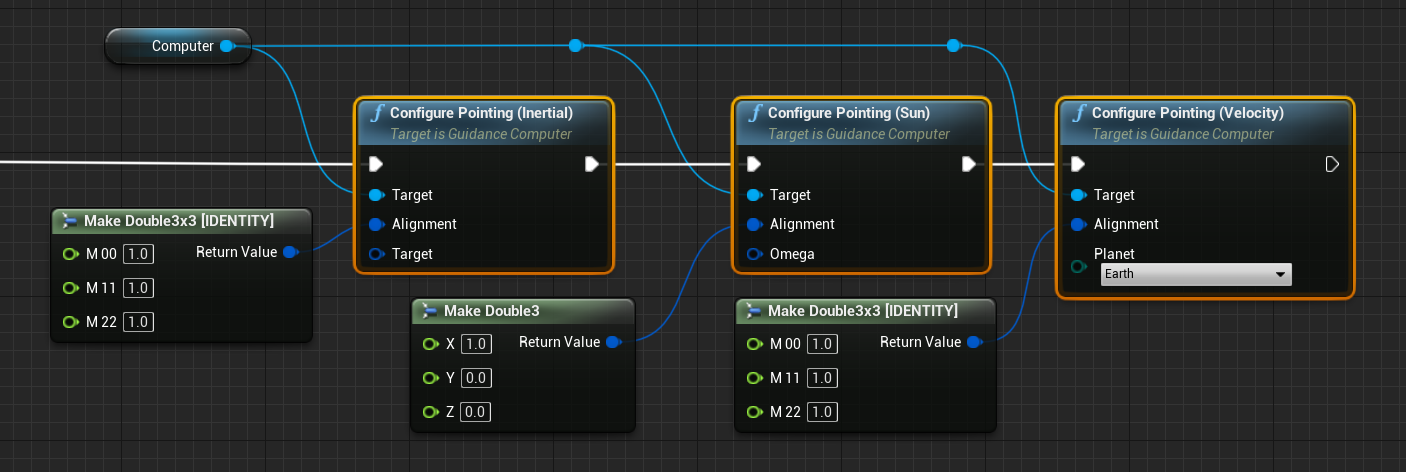The width and height of the screenshot is (1406, 472).
Task: Click M 11 value field of Make Double3x3 feeding Velocity
Action: [822, 378]
